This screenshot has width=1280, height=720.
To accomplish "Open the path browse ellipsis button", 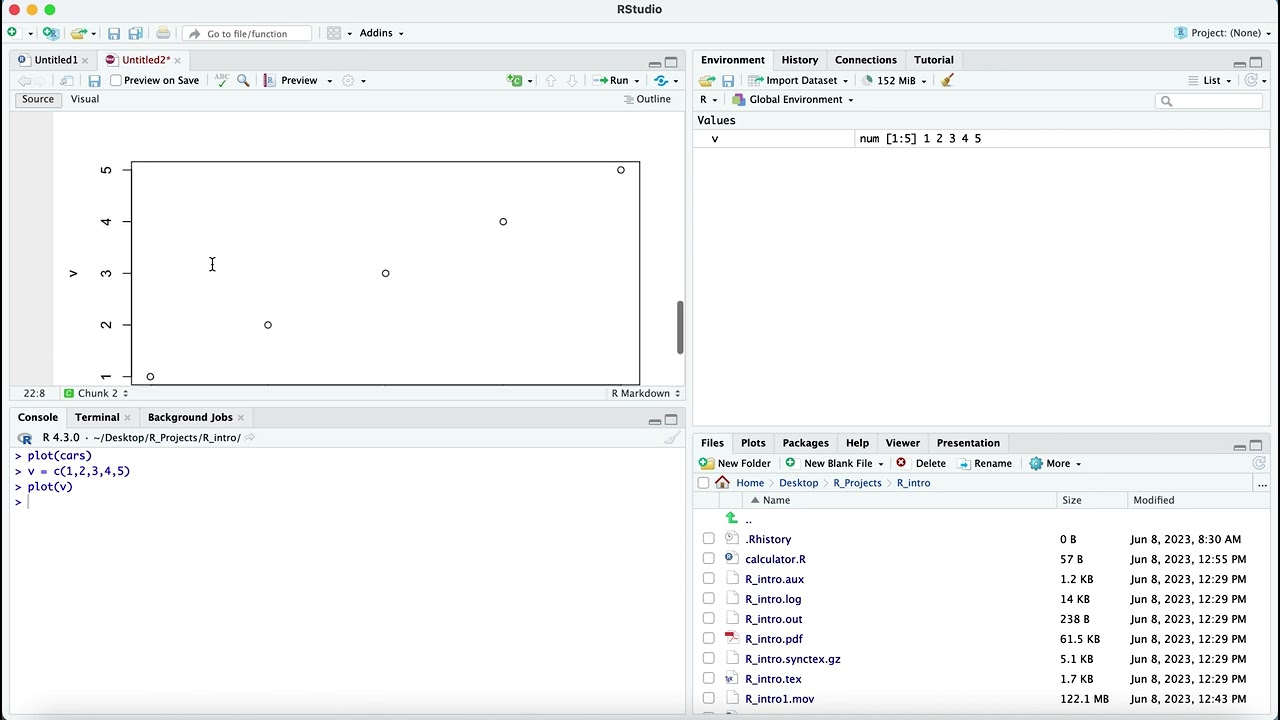I will point(1262,483).
